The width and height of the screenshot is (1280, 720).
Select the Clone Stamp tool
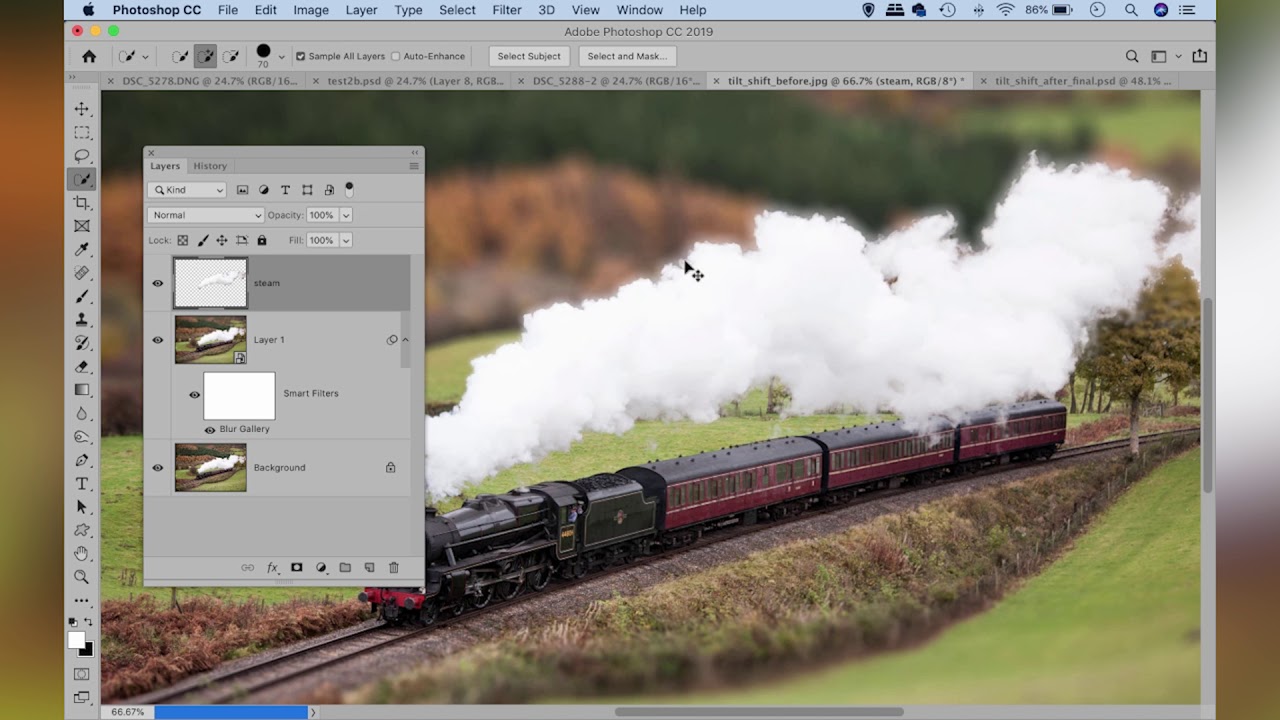pyautogui.click(x=82, y=320)
